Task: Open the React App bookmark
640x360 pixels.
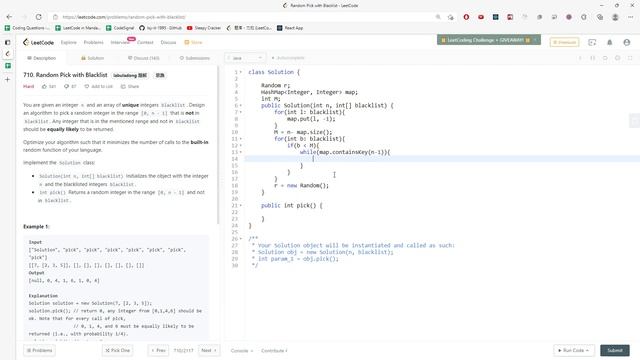Action: pyautogui.click(x=290, y=28)
